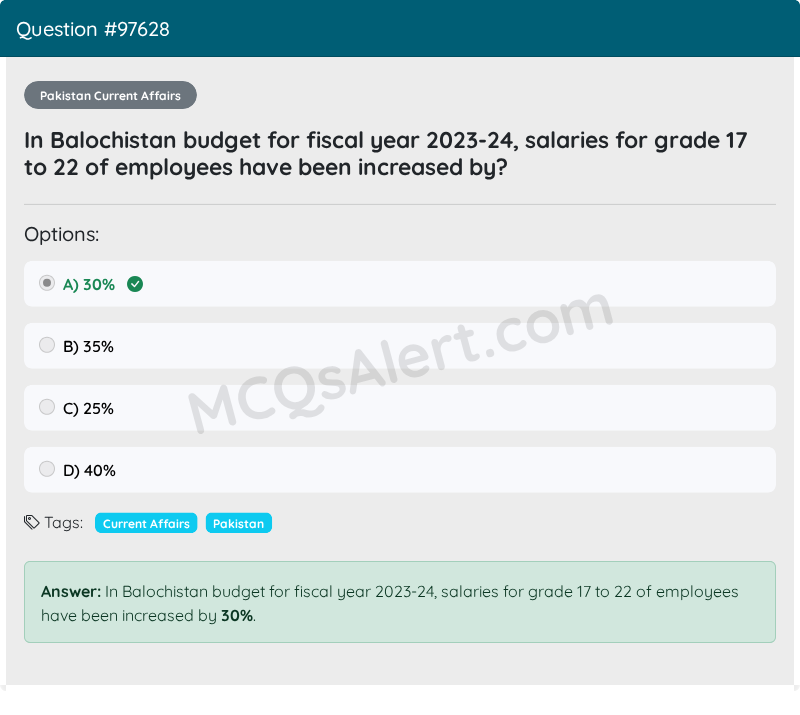Choose the C) 25% radio button
This screenshot has height=715, width=800.
pos(47,406)
